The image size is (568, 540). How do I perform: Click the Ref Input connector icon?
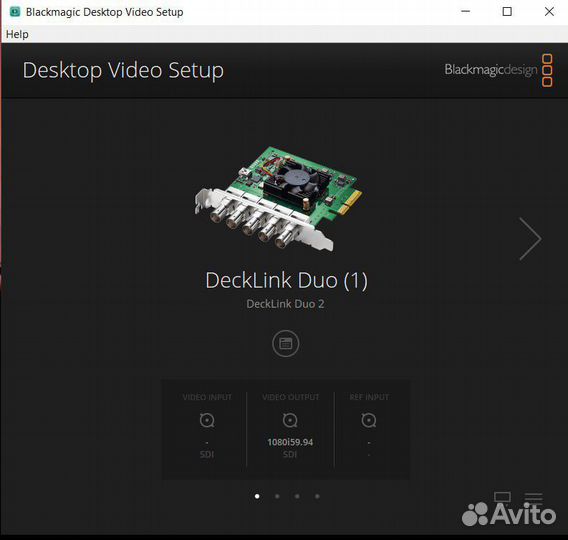369,420
